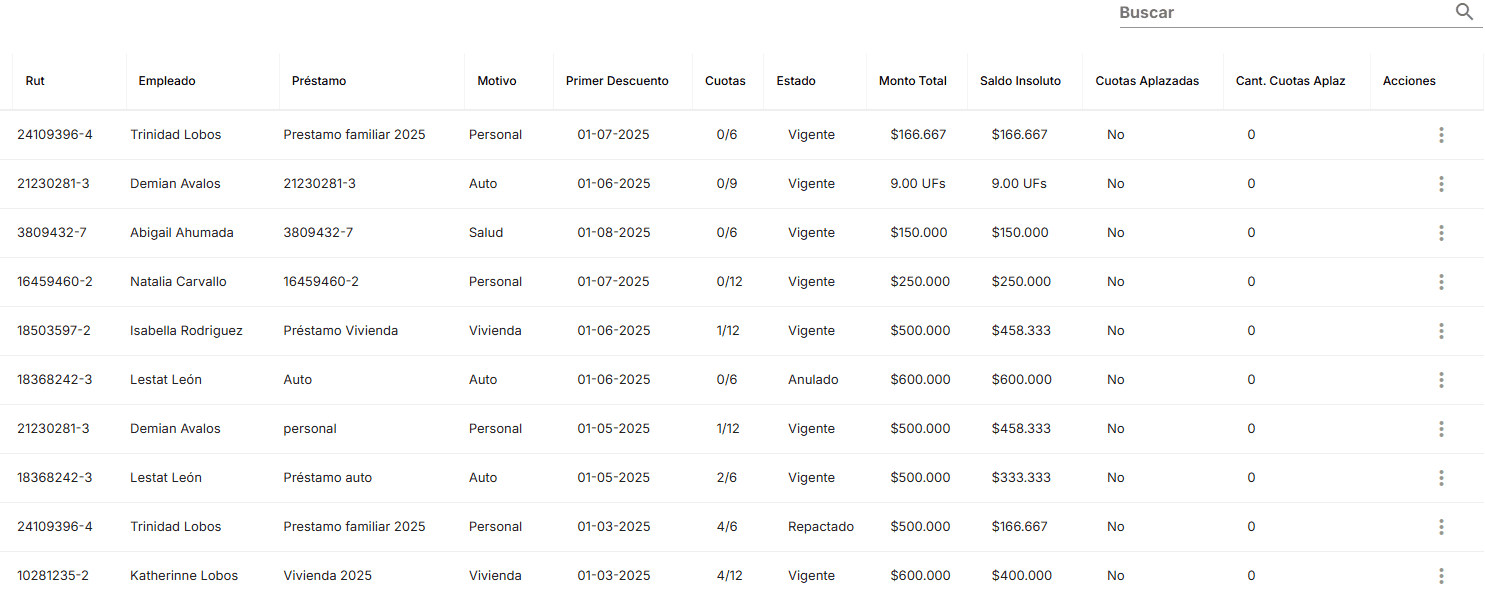Sort by Saldo Insoluto column header
Viewport: 1485px width, 598px height.
pyautogui.click(x=1020, y=81)
